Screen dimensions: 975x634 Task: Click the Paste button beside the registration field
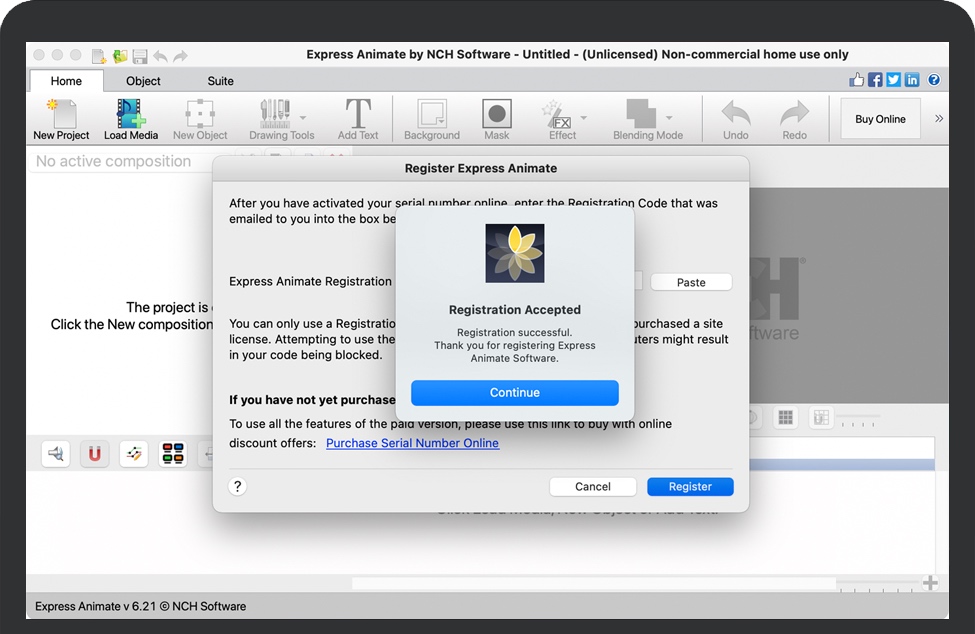[x=691, y=283]
